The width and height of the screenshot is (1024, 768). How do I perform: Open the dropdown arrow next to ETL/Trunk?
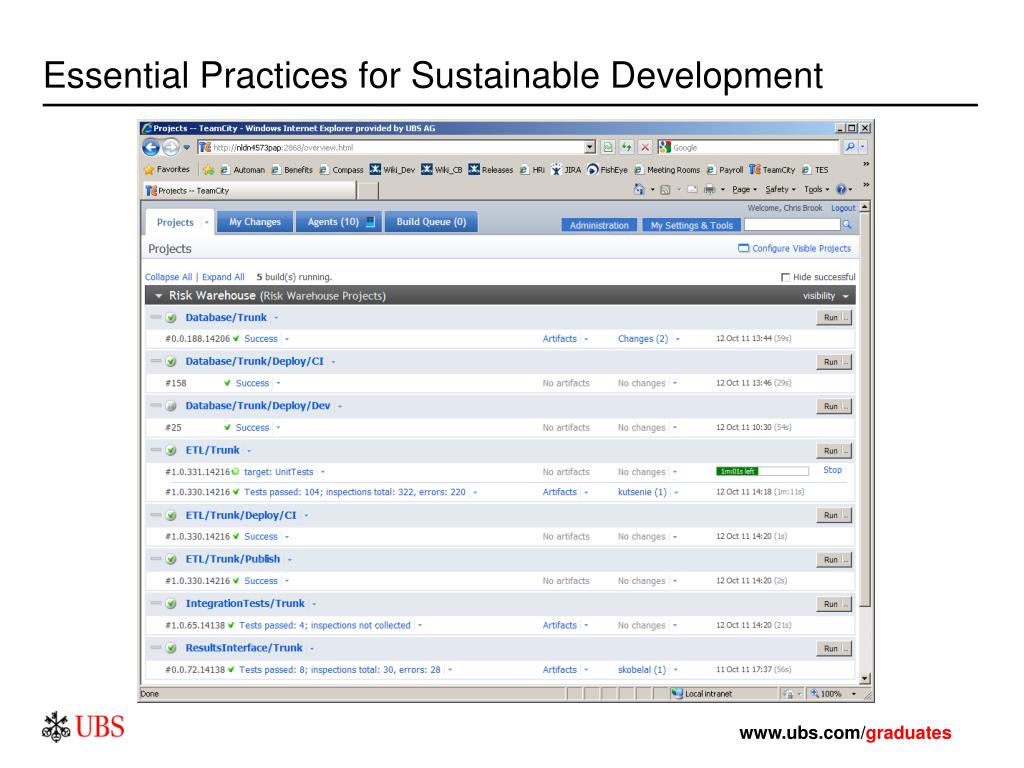pyautogui.click(x=249, y=451)
